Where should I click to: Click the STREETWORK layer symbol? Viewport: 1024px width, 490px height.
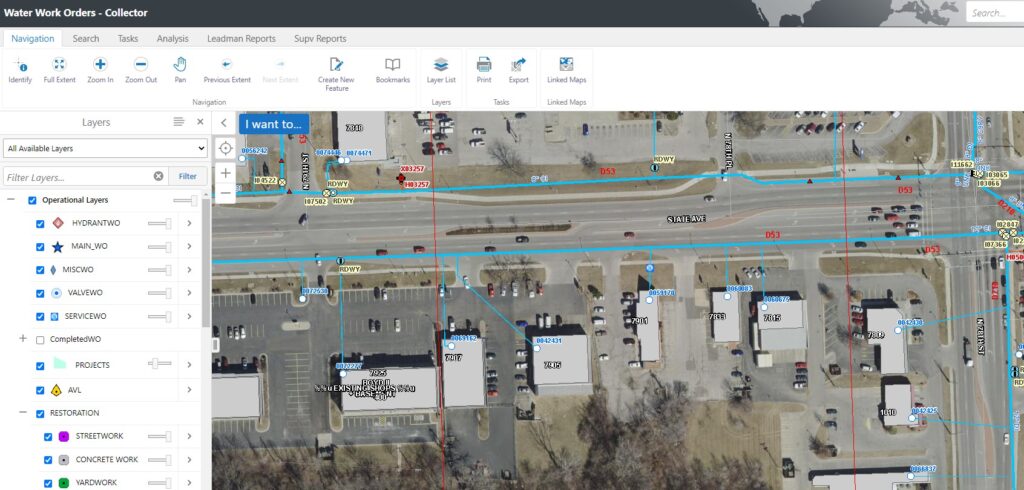point(63,436)
